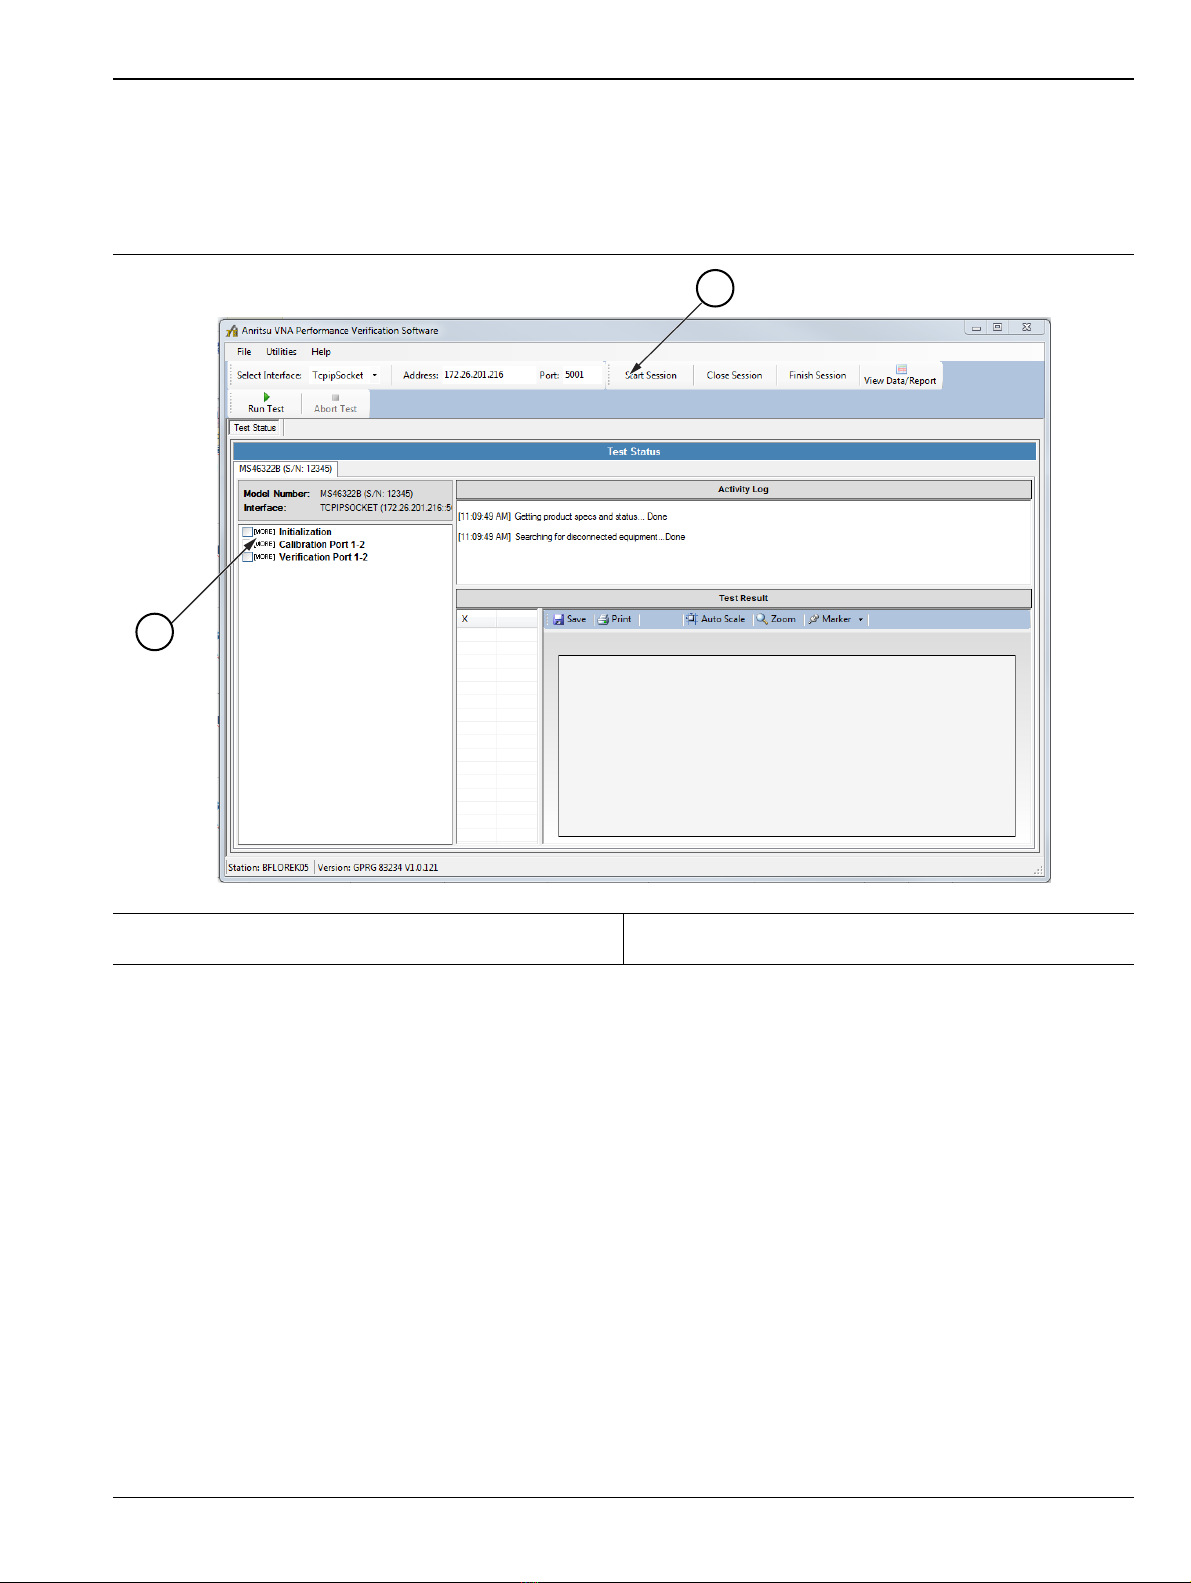Open the Utilities menu
Image resolution: width=1191 pixels, height=1583 pixels.
click(281, 352)
